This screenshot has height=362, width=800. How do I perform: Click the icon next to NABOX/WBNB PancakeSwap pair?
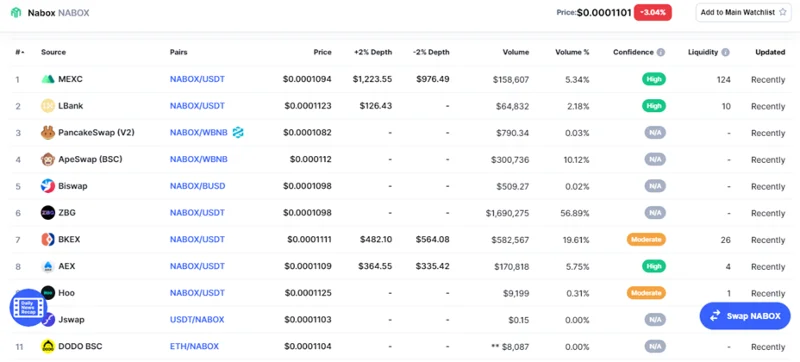[238, 133]
